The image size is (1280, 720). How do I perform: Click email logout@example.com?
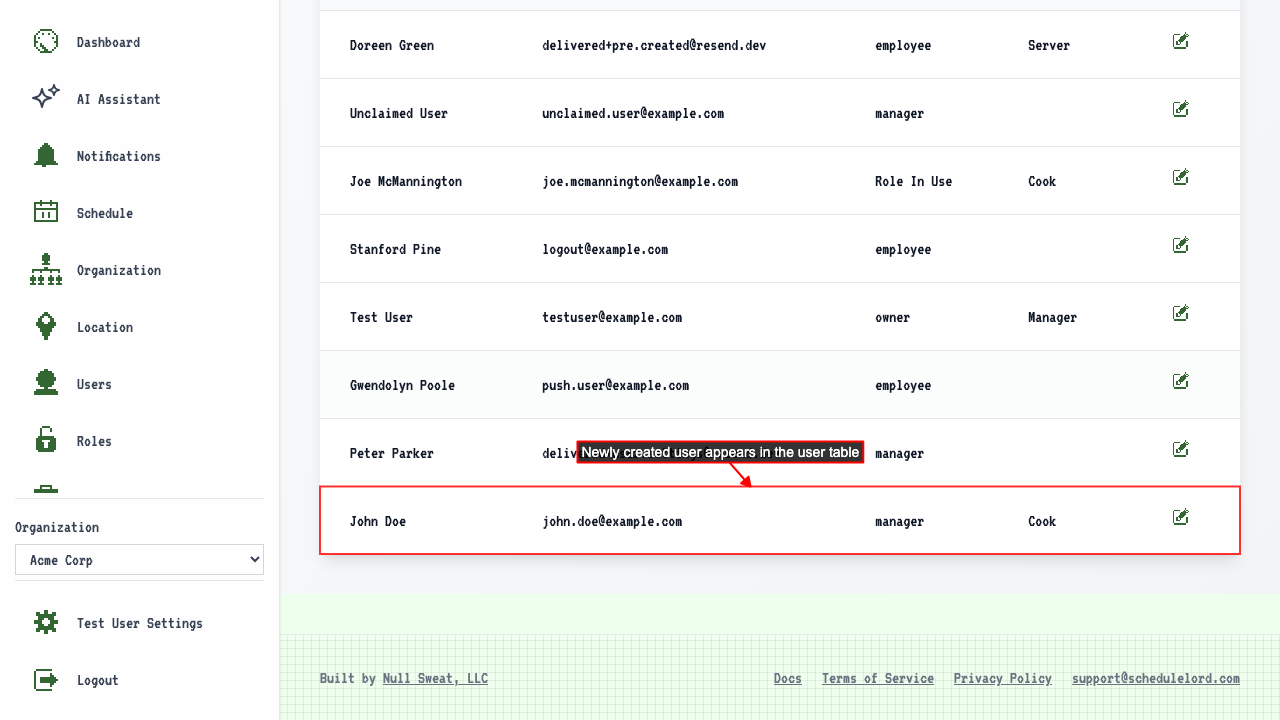coord(605,249)
